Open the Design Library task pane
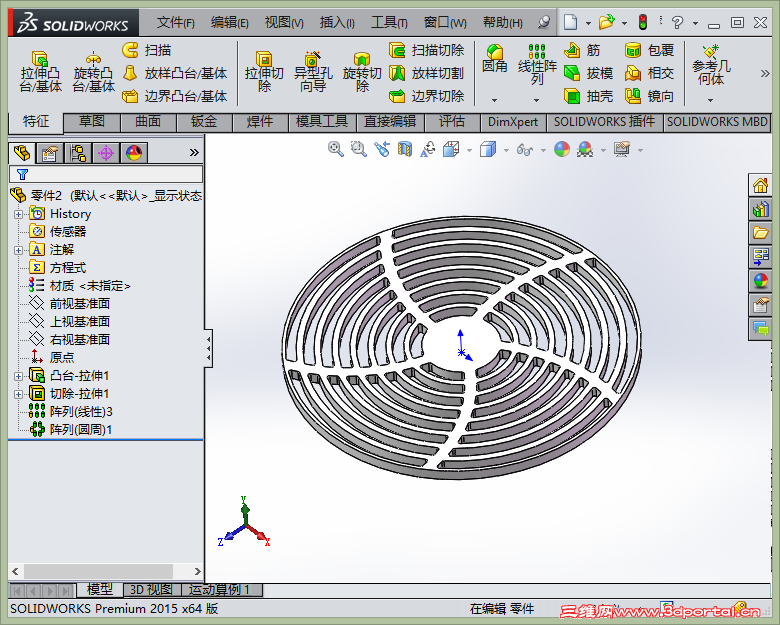This screenshot has height=625, width=780. [x=760, y=209]
